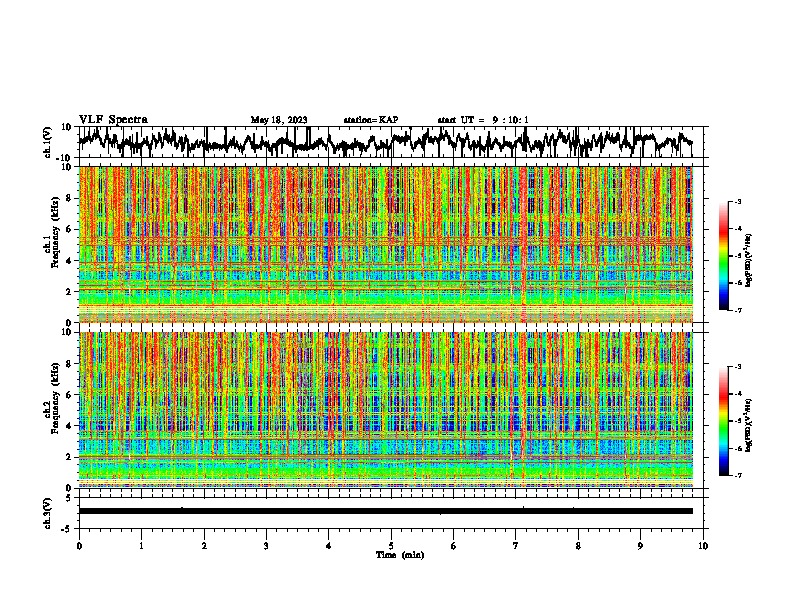
Task: Select the date text 'May 18, 2023'
Action: pyautogui.click(x=279, y=120)
